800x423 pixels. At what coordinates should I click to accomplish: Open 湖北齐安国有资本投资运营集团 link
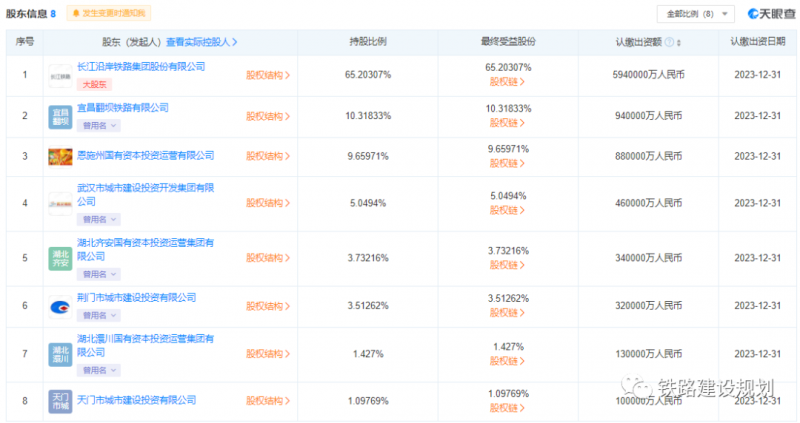(x=145, y=249)
